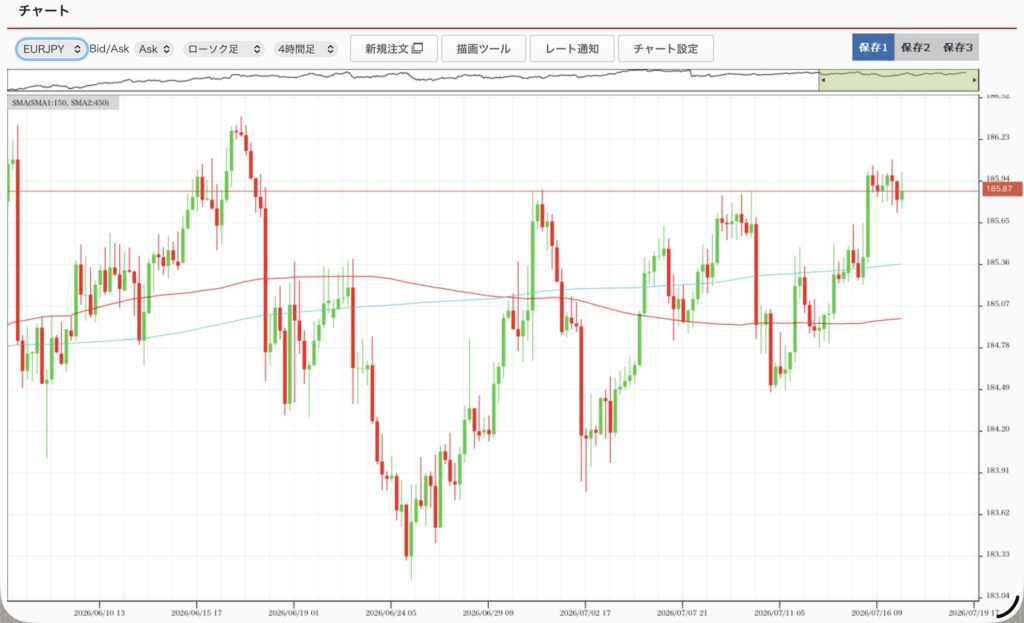Click the Bid/Ask label text

coord(109,49)
